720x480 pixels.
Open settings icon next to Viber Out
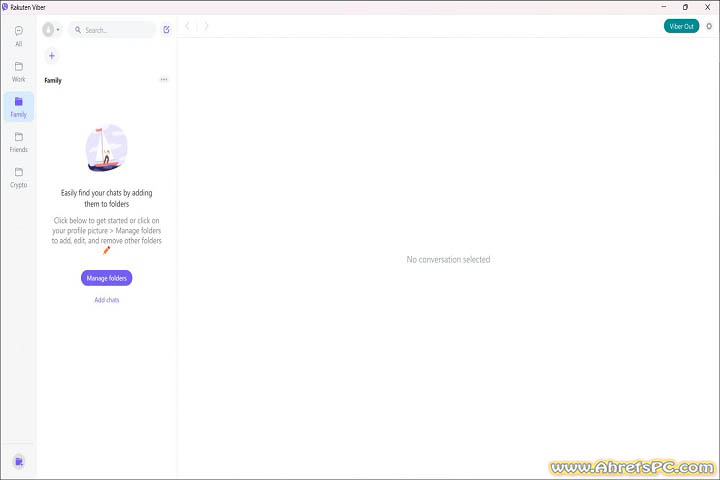click(x=709, y=26)
